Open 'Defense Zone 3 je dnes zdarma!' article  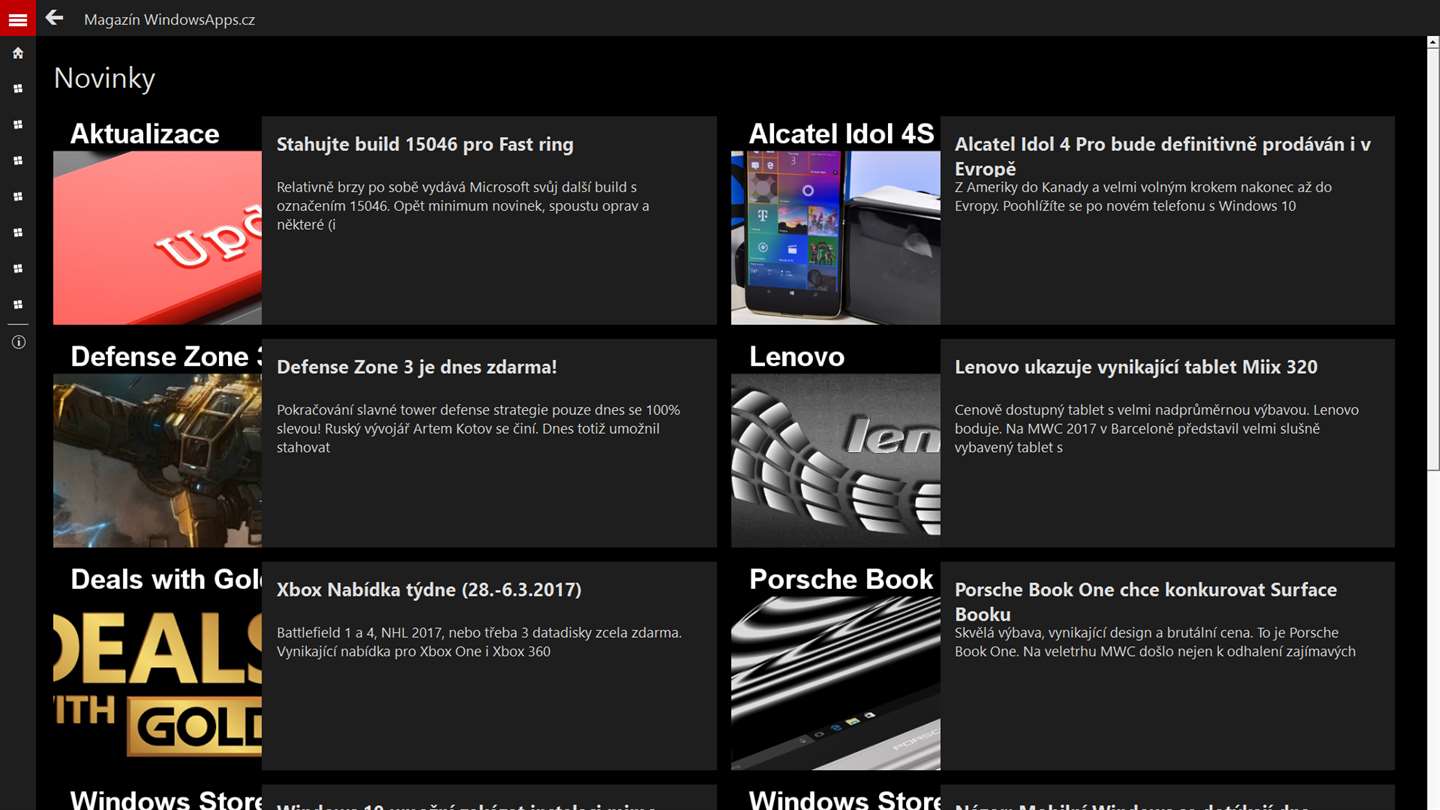click(x=417, y=367)
